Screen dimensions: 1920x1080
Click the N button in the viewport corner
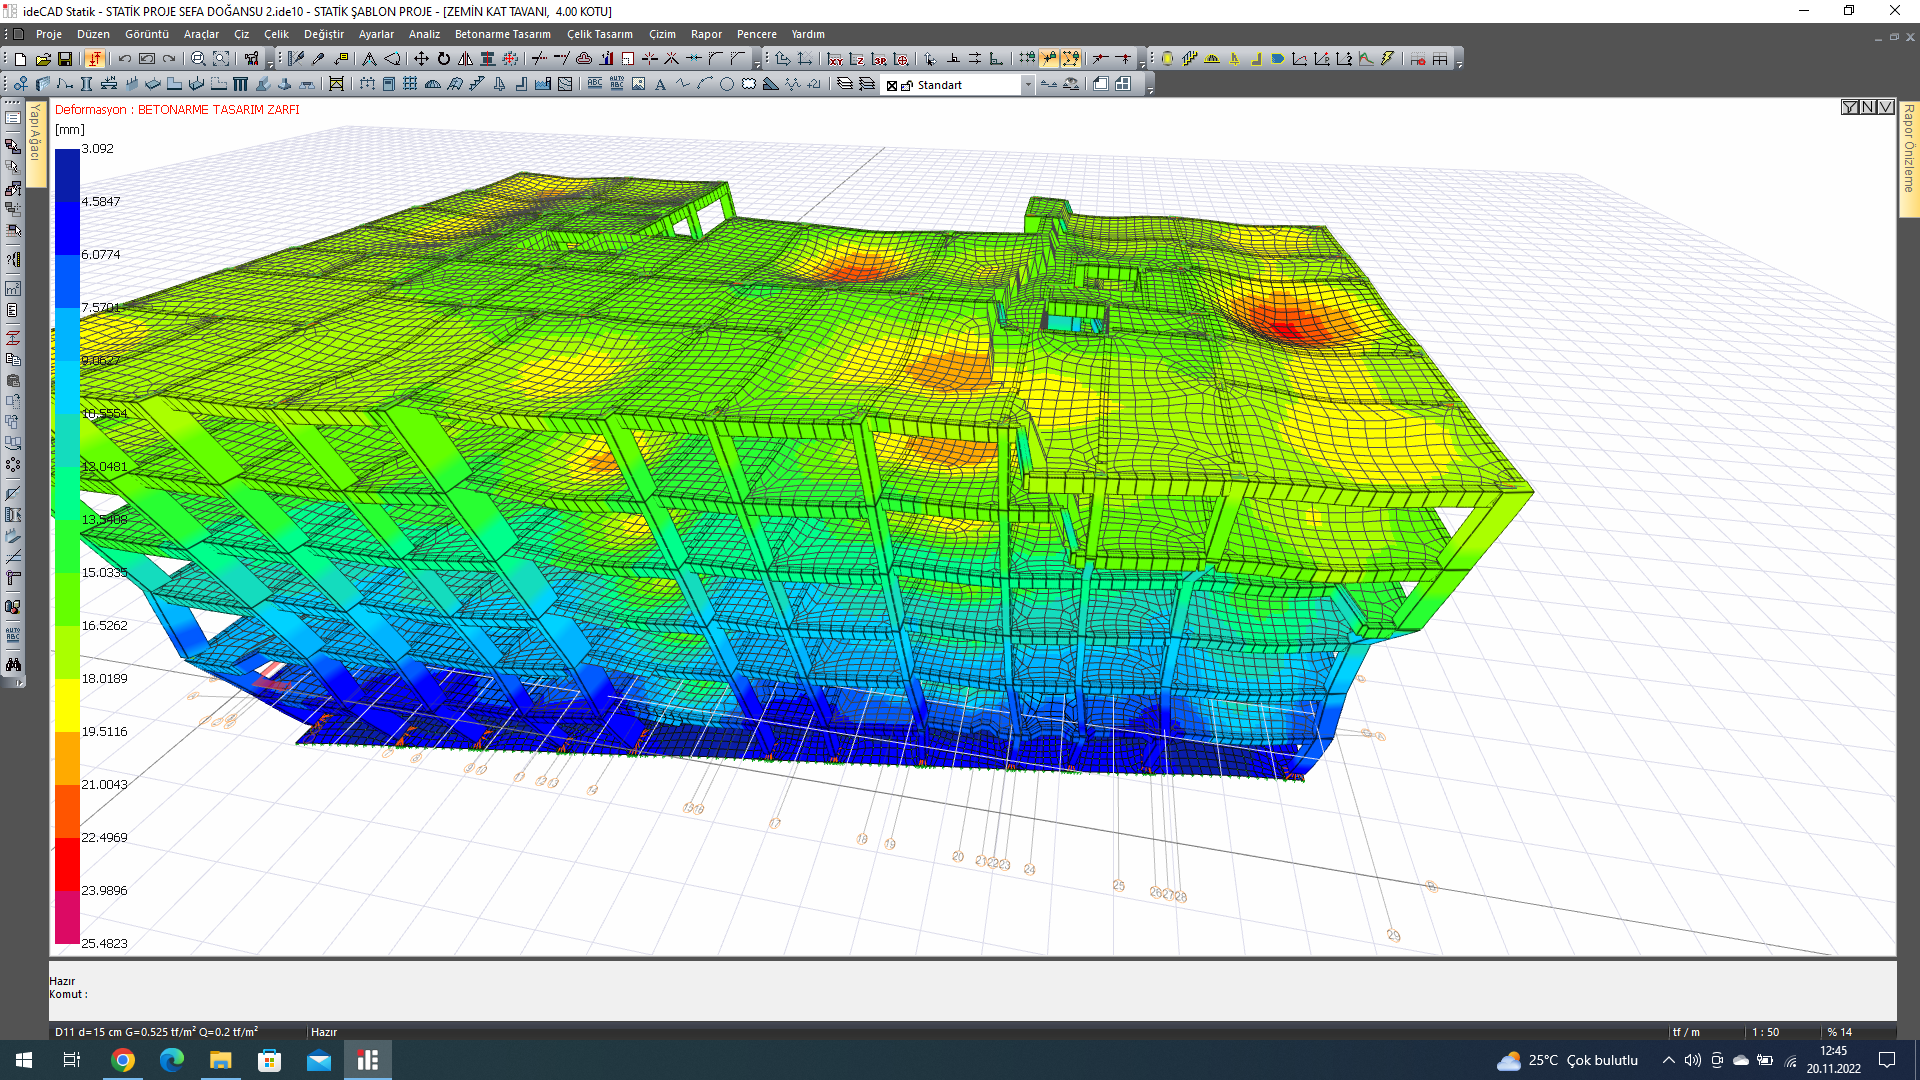1867,107
